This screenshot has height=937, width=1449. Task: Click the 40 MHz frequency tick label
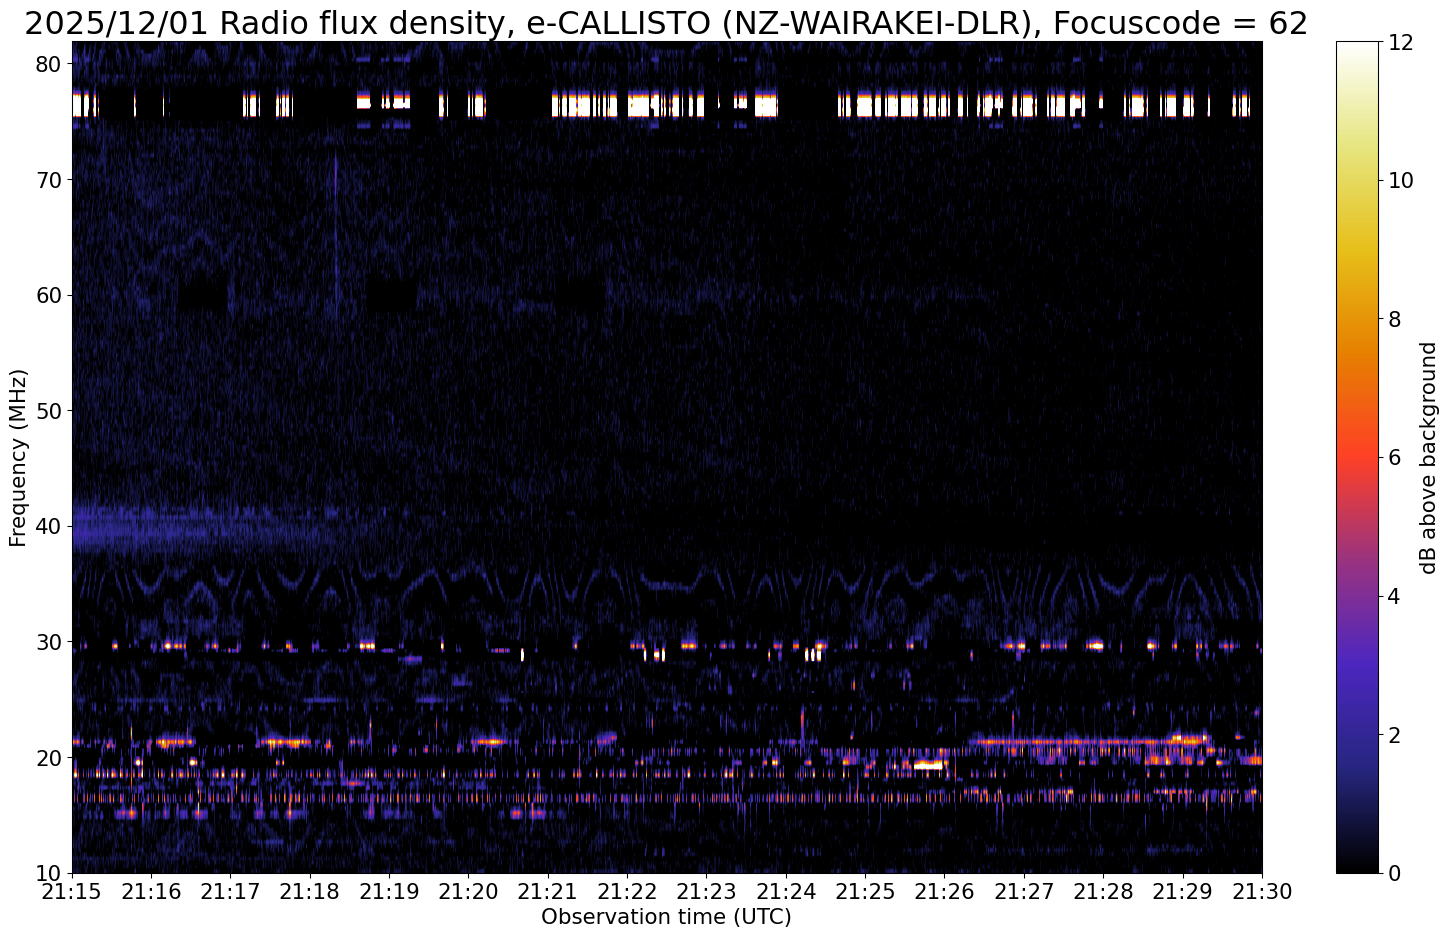pos(50,526)
